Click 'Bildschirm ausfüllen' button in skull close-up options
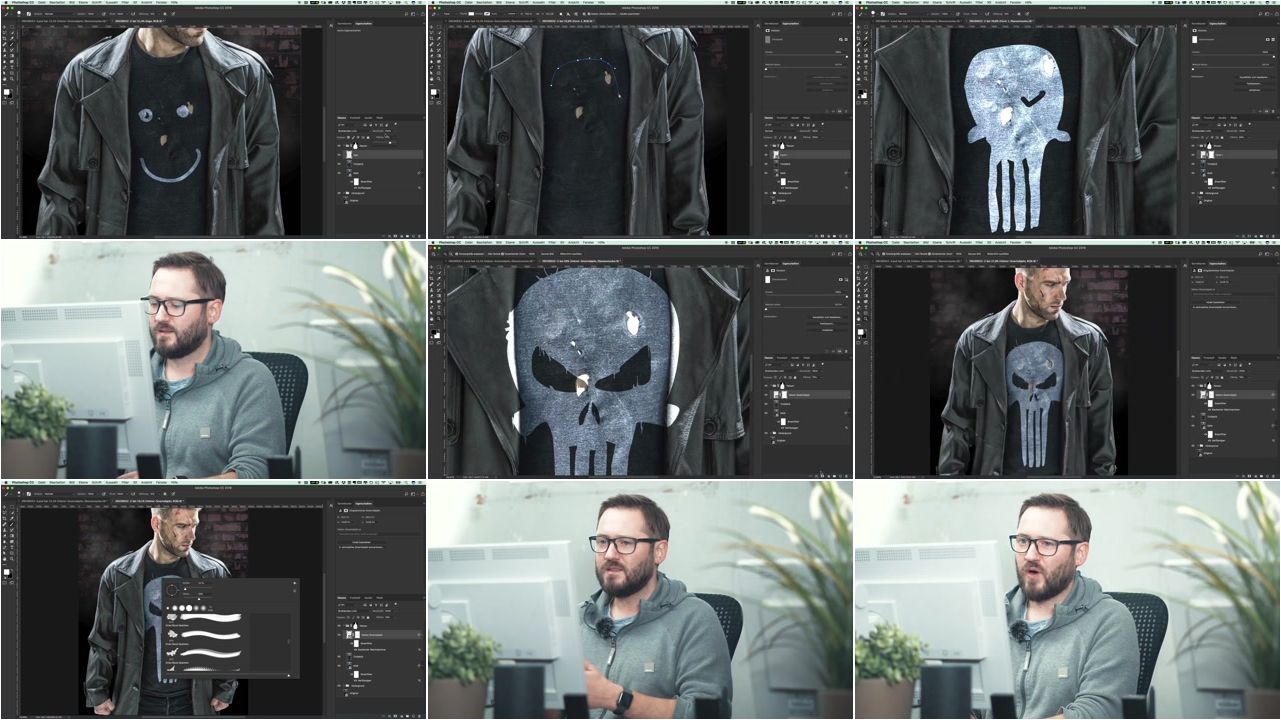This screenshot has height=720, width=1281. [x=570, y=254]
